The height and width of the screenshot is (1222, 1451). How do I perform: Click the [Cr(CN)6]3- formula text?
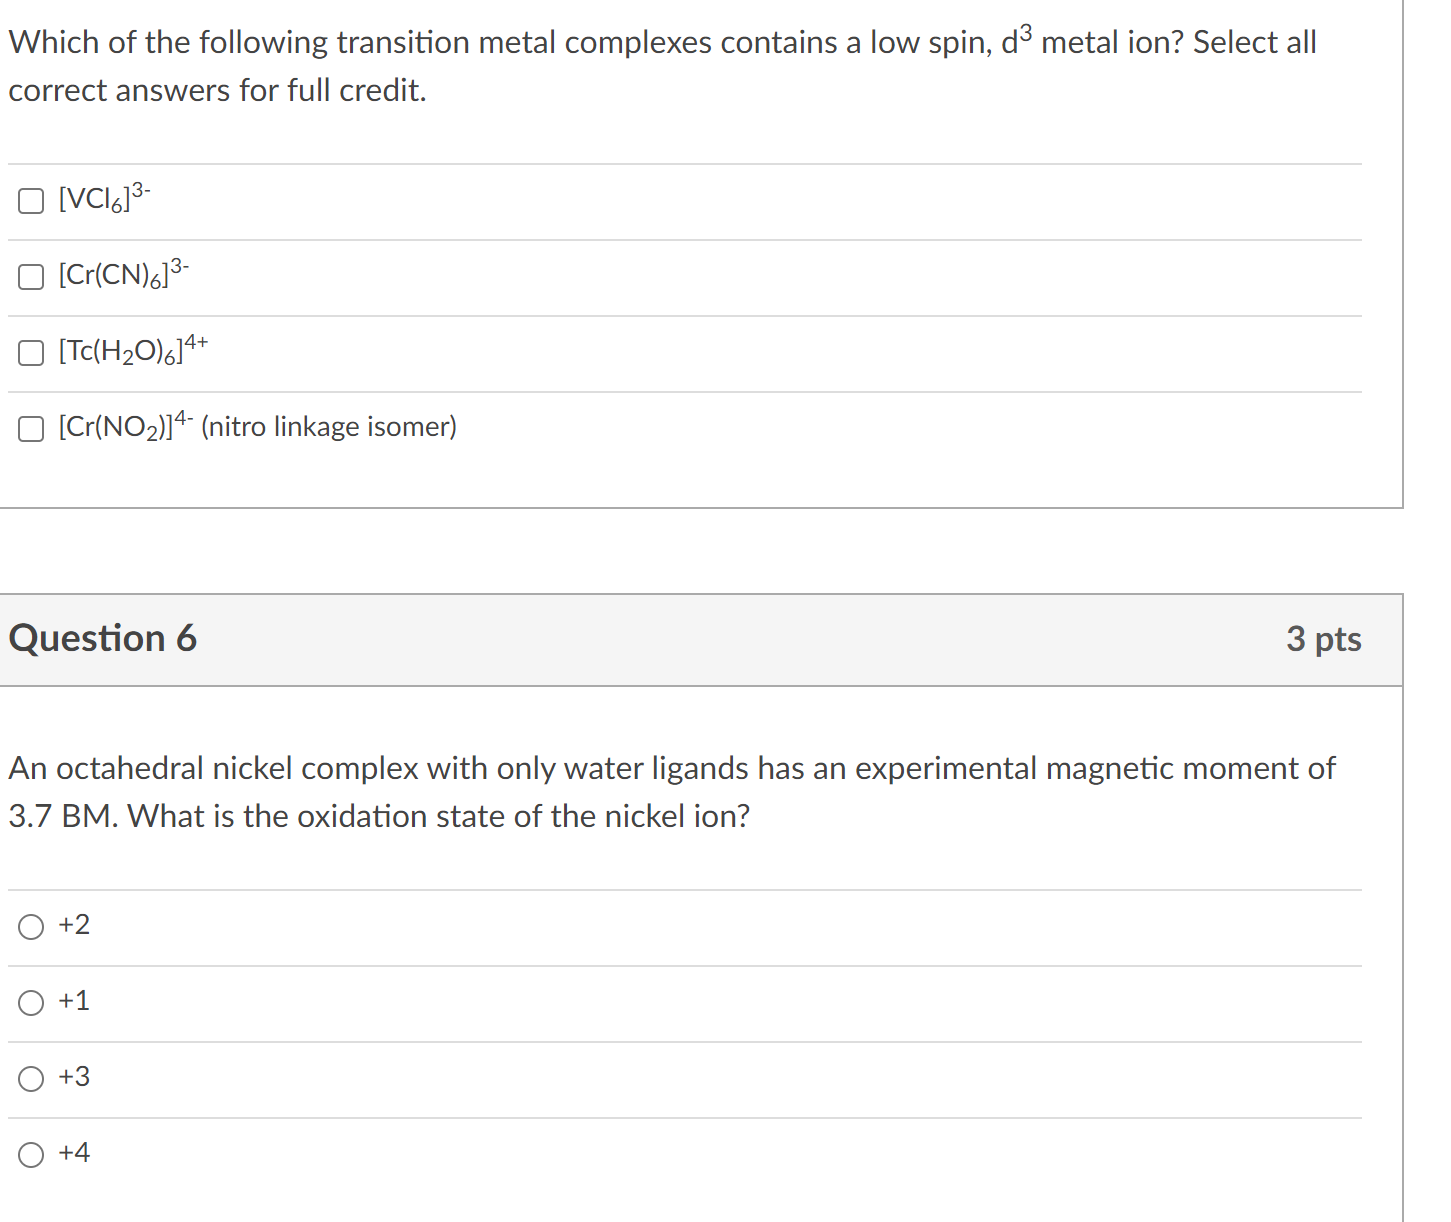(123, 275)
